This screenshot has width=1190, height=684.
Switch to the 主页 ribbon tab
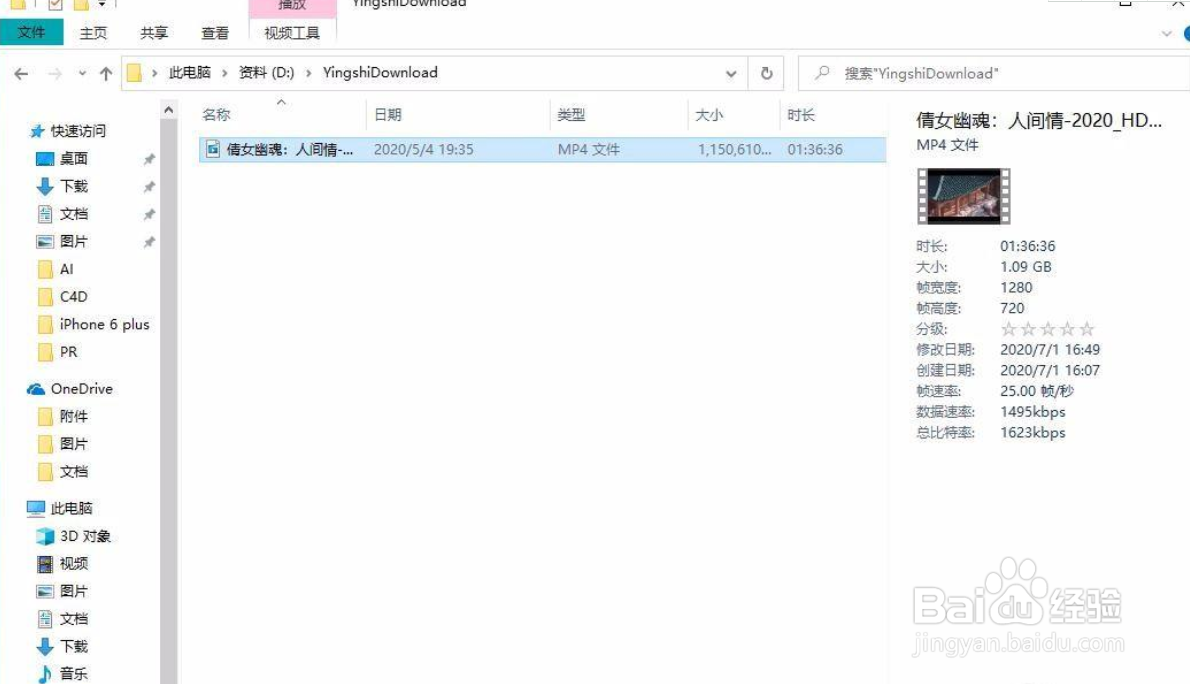click(x=93, y=33)
